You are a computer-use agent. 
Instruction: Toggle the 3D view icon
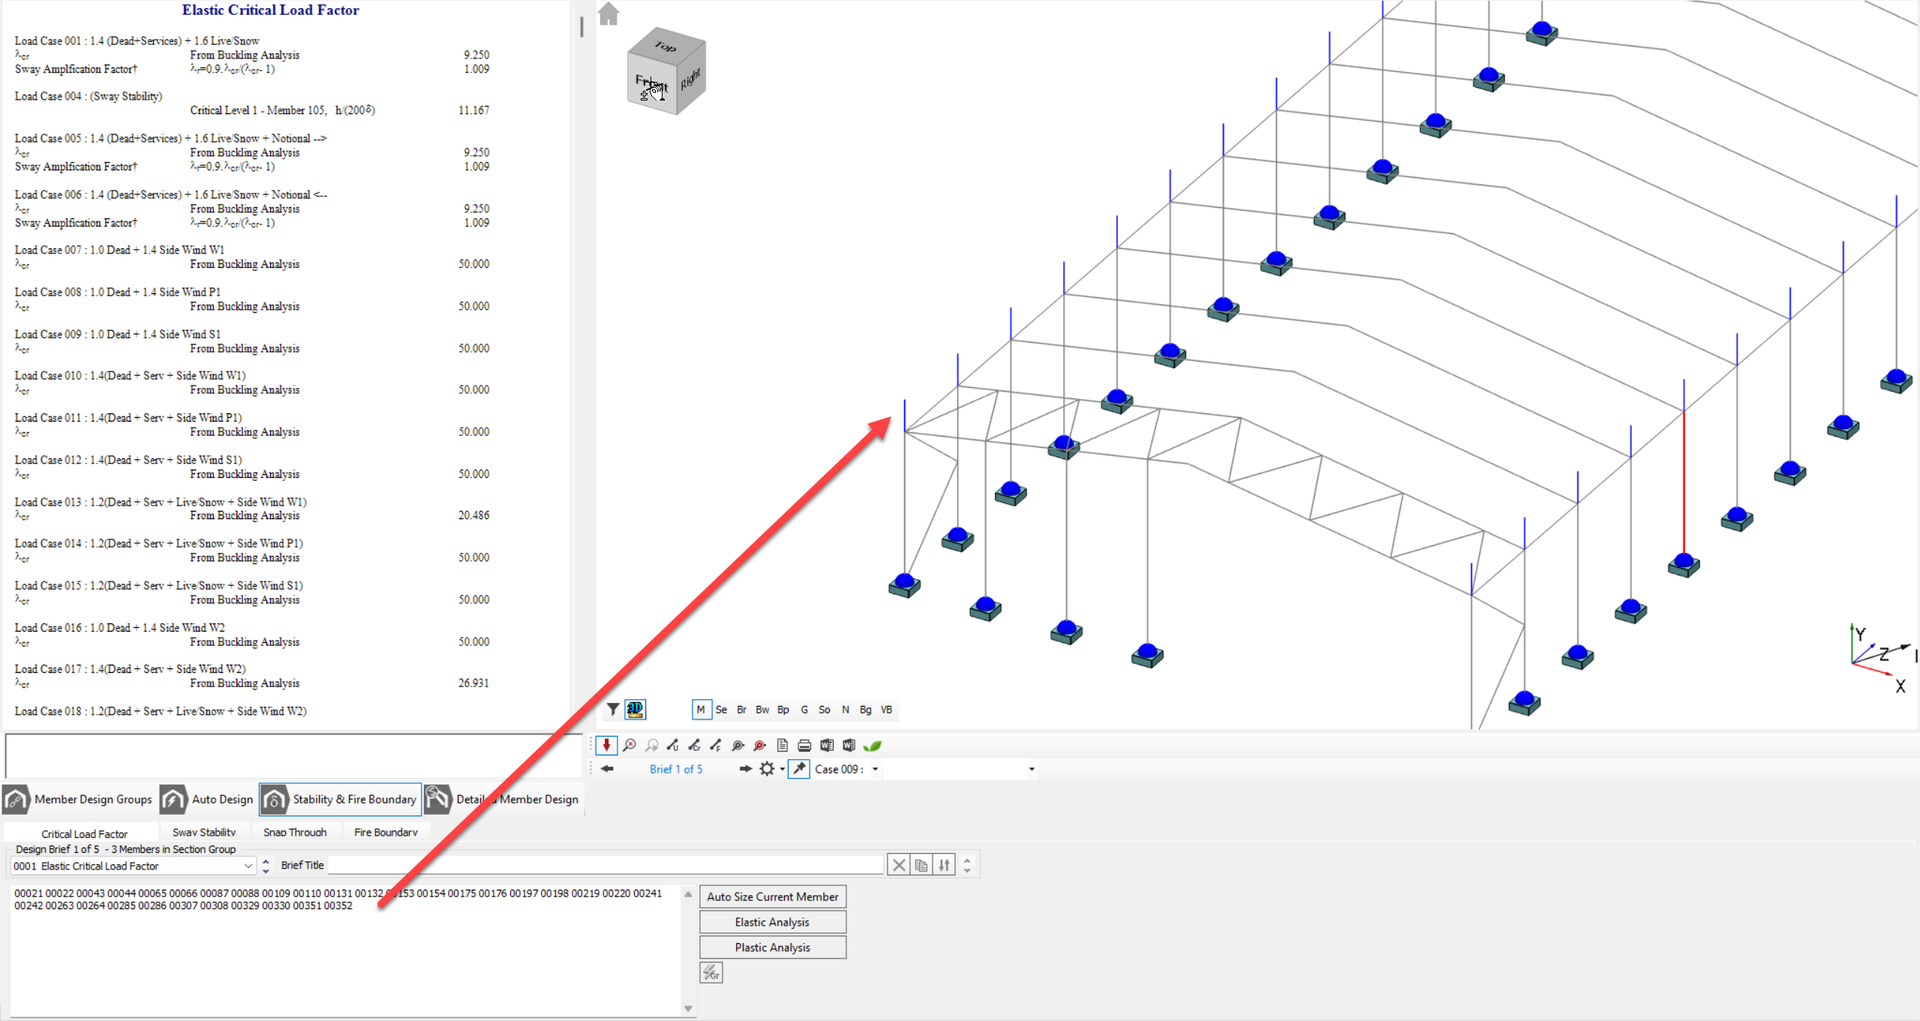(x=635, y=710)
